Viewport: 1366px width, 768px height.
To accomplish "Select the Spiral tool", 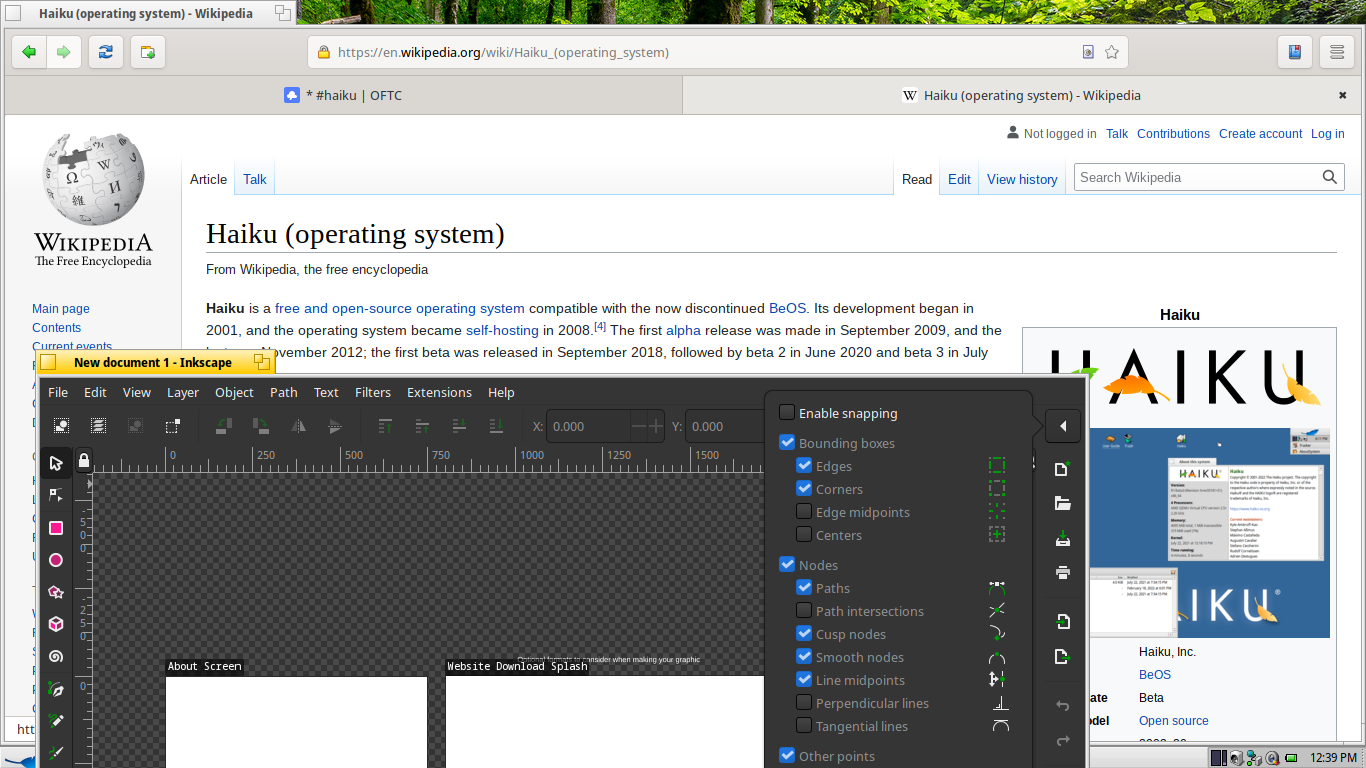I will click(x=56, y=656).
